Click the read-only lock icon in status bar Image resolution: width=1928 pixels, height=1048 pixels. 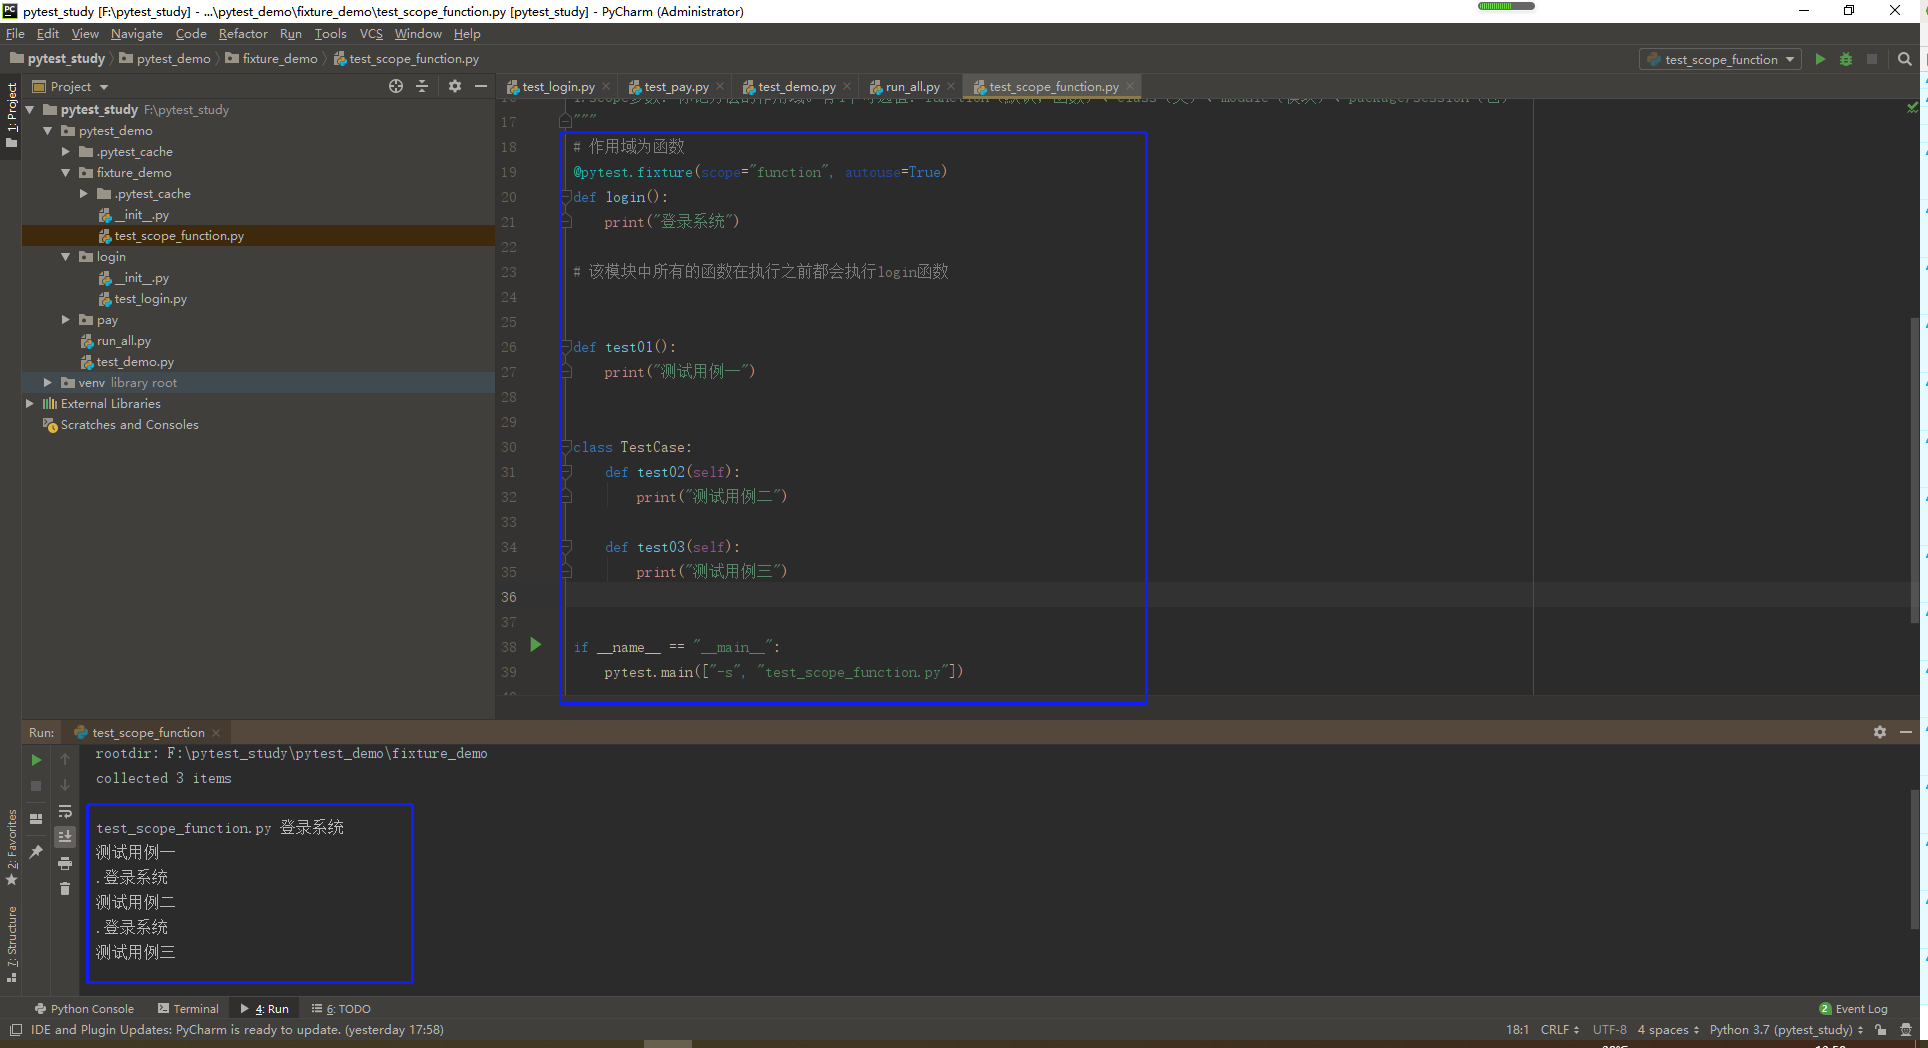click(x=1881, y=1030)
